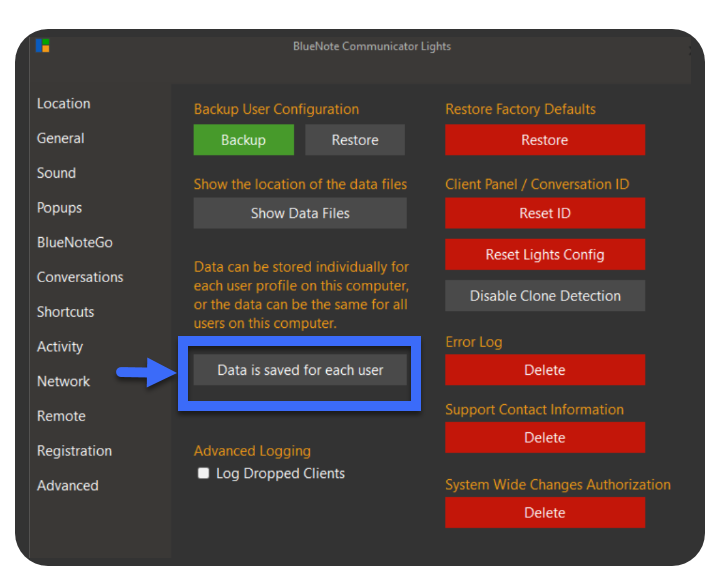
Task: Delete System Wide Changes Authorization
Action: coord(545,512)
